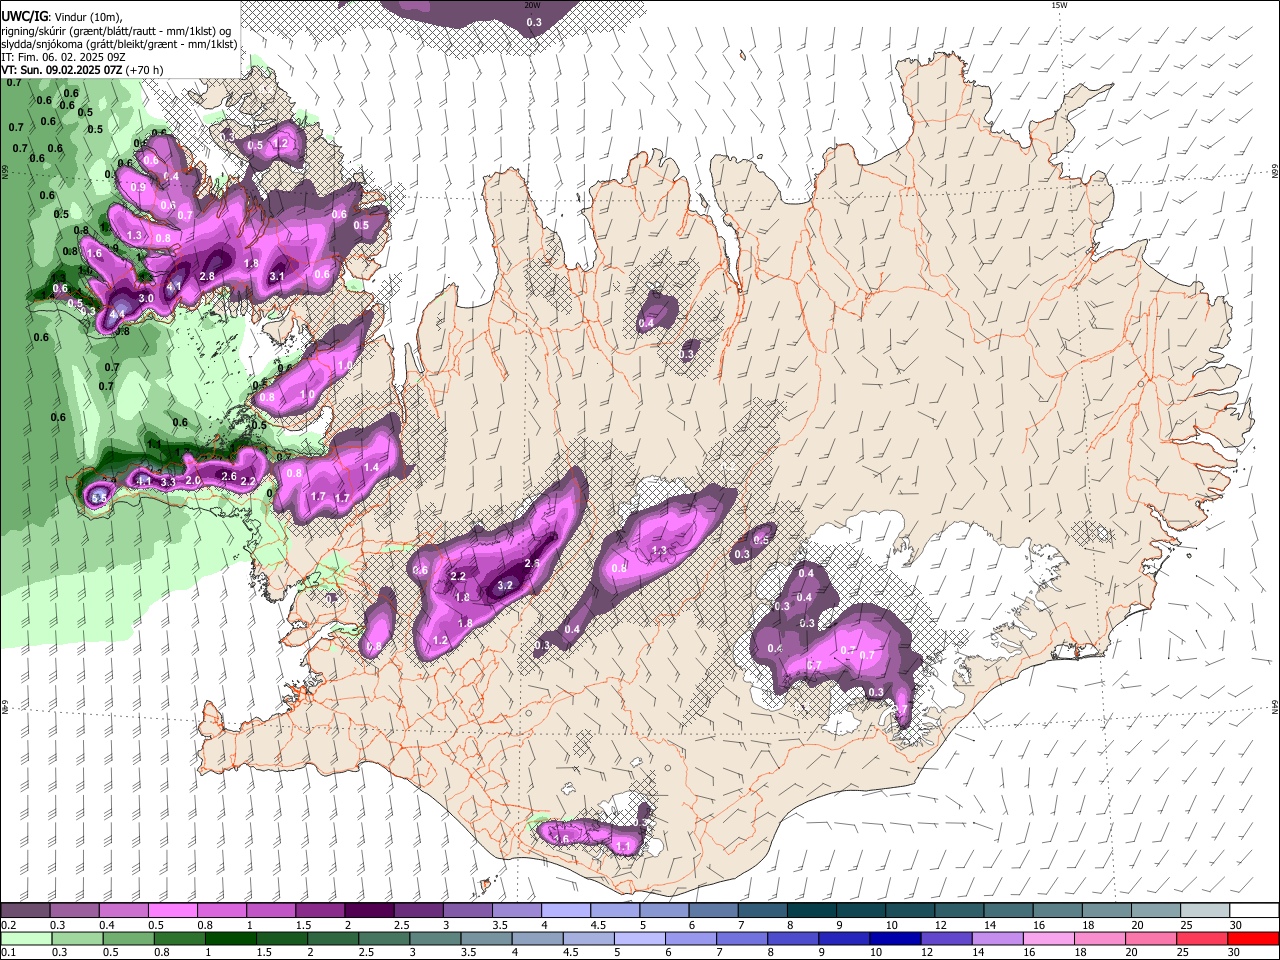
Task: Click the 'UWC/IG' title text
Action: [x=25, y=17]
